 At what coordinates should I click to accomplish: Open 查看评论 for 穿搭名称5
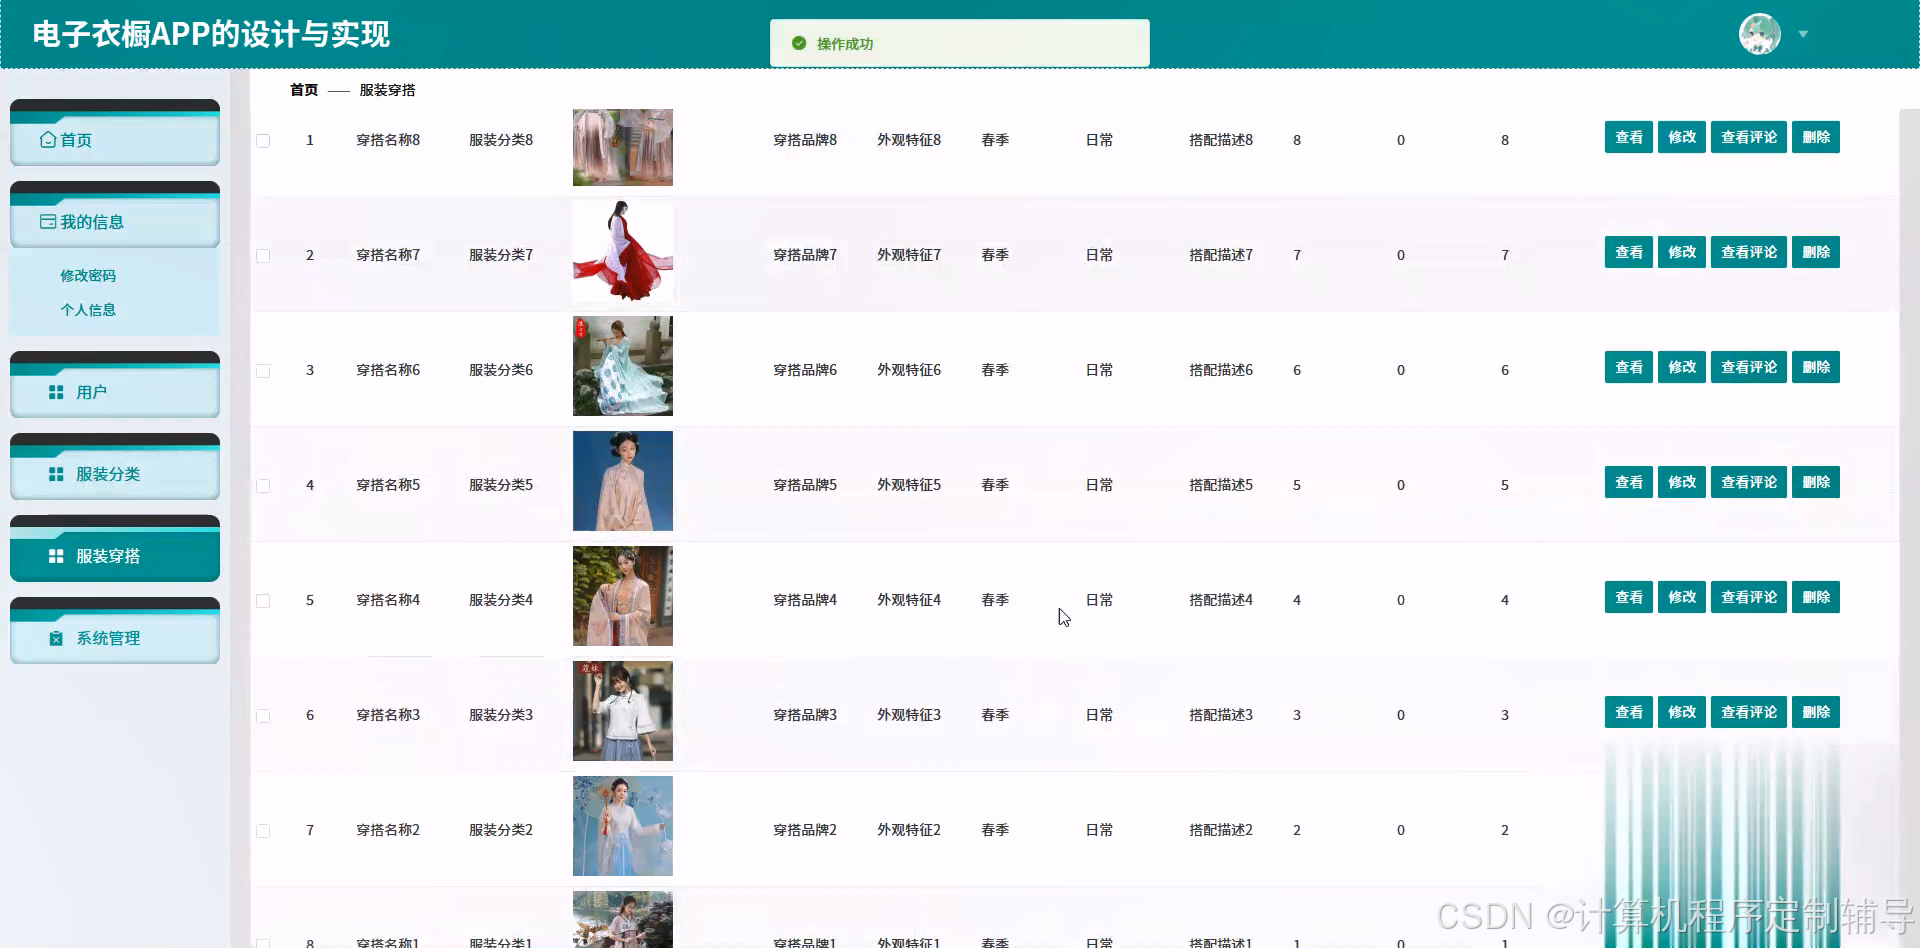coord(1749,482)
